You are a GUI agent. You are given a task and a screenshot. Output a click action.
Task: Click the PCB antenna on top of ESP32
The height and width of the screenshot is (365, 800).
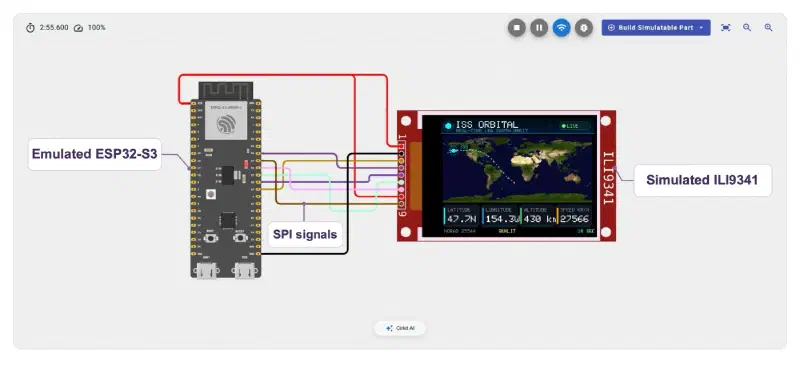[226, 90]
